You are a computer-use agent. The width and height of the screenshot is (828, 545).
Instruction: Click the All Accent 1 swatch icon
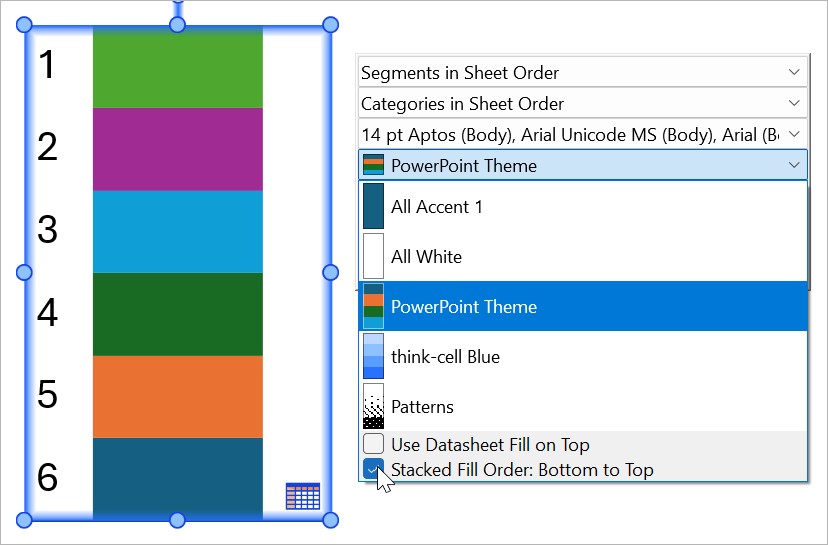373,207
